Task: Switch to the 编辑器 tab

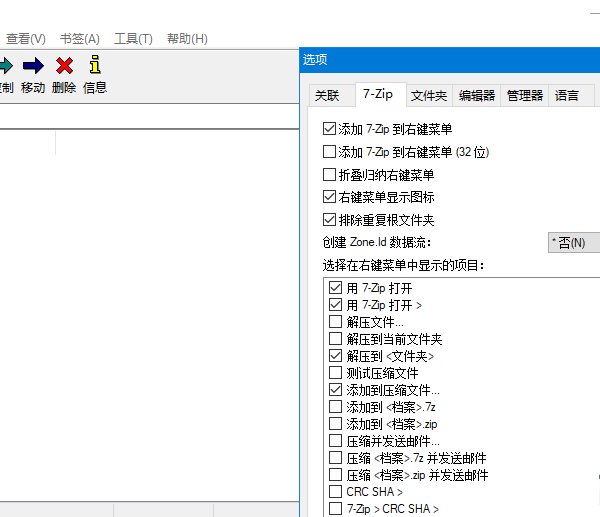Action: point(476,96)
